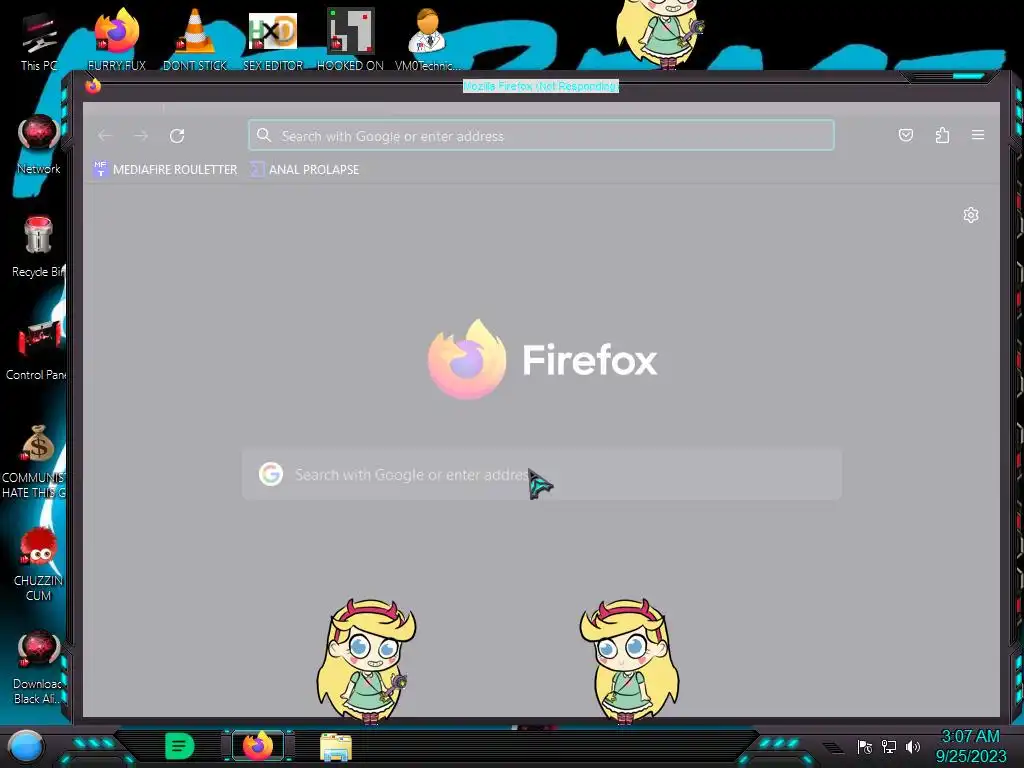1024x768 pixels.
Task: Open This PC desktop icon
Action: click(x=39, y=42)
